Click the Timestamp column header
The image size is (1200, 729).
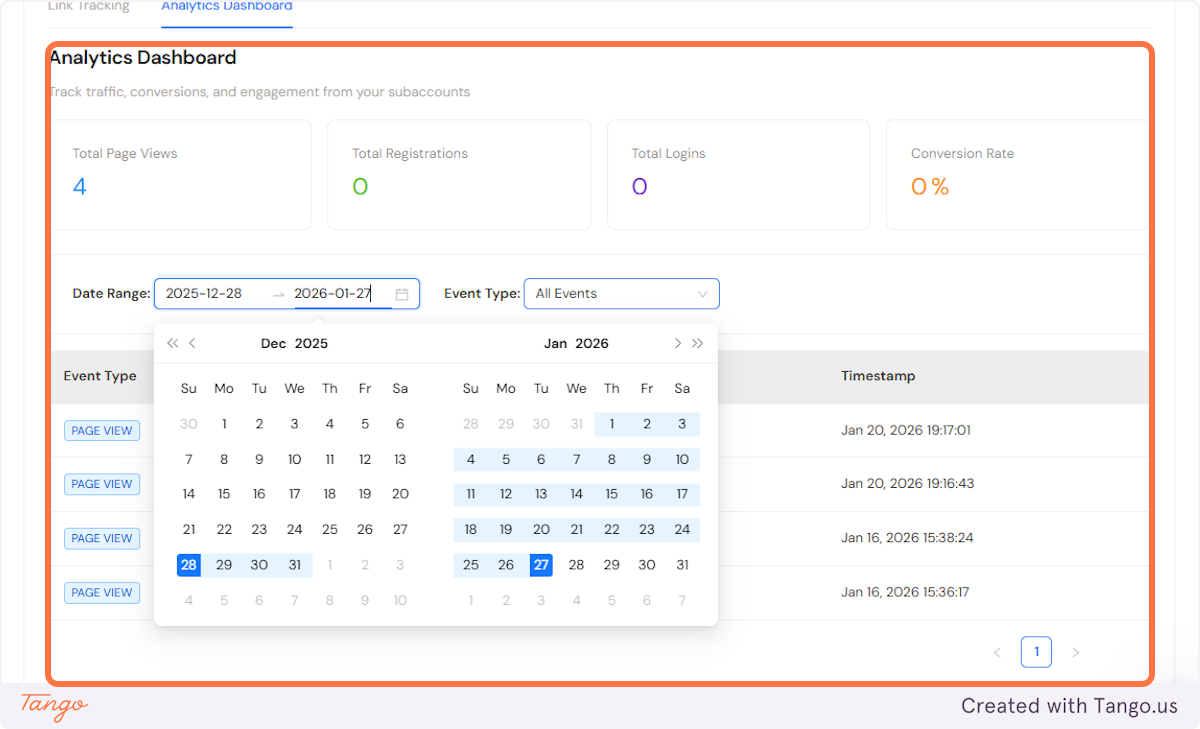(878, 376)
